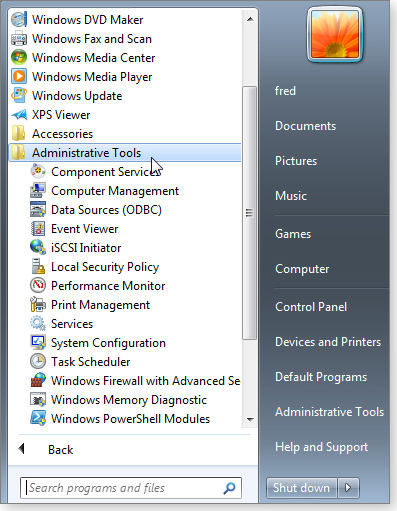
Task: Click the Event Viewer icon
Action: (38, 229)
